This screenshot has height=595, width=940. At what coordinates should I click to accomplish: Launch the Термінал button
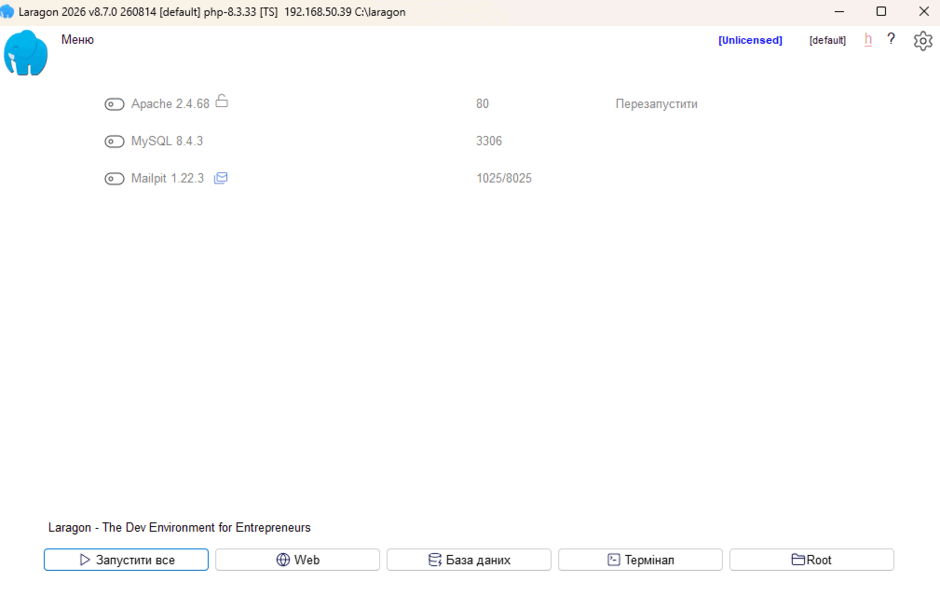pyautogui.click(x=640, y=560)
